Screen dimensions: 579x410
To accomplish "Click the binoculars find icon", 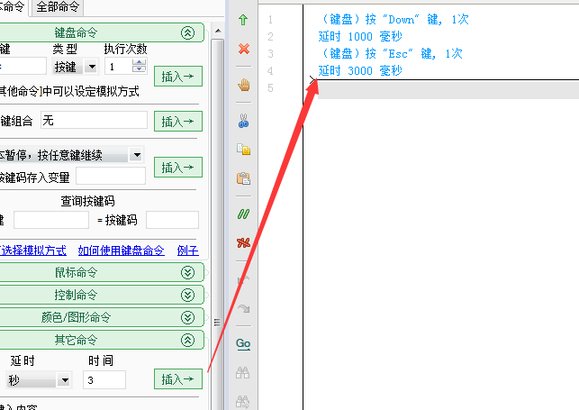I will click(243, 373).
